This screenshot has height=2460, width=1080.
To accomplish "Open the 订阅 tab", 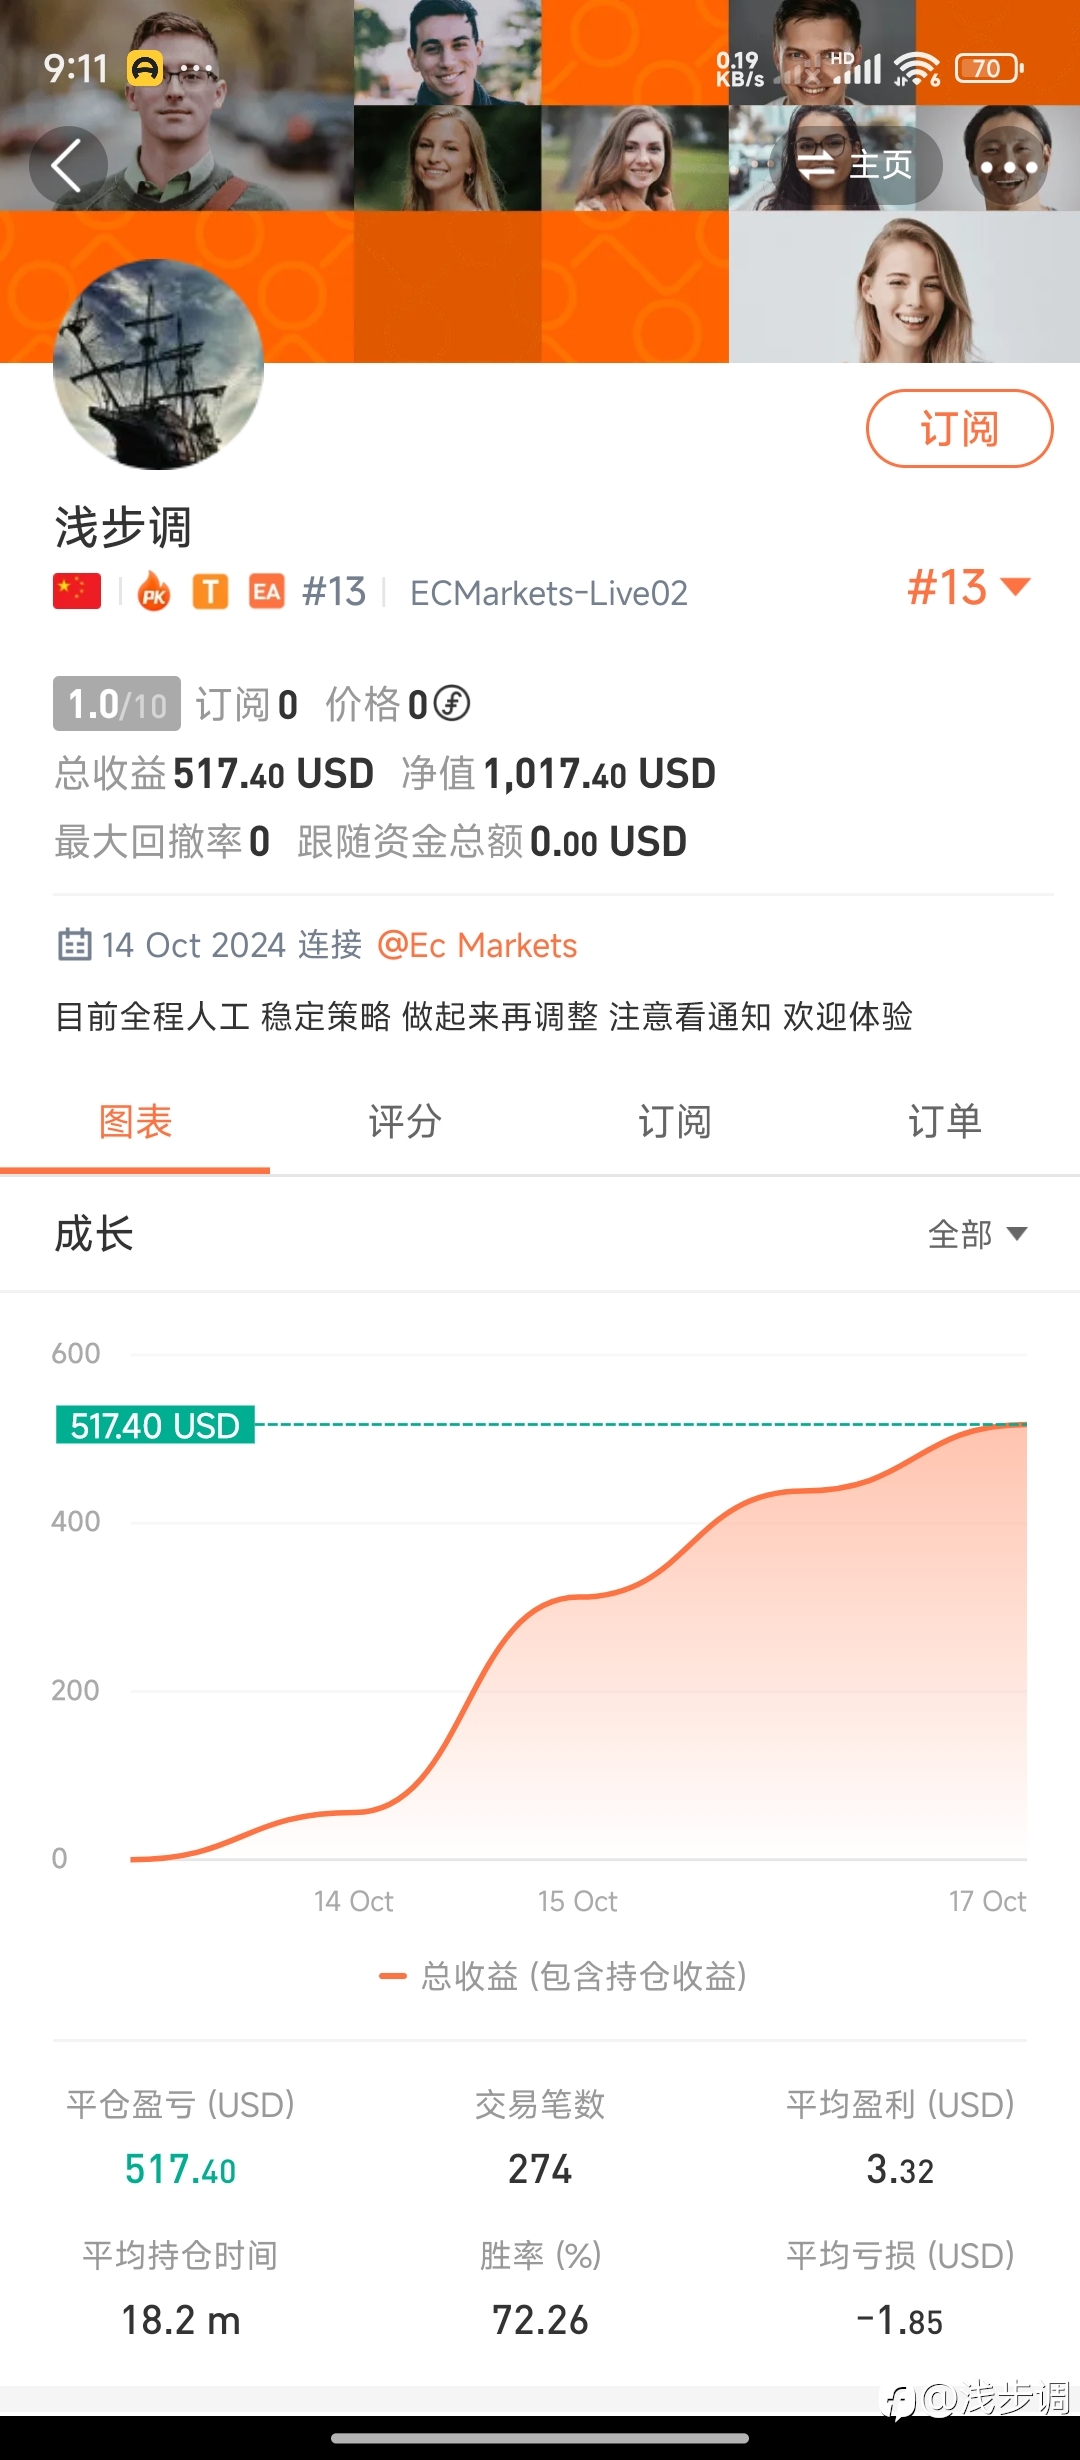I will 675,1121.
